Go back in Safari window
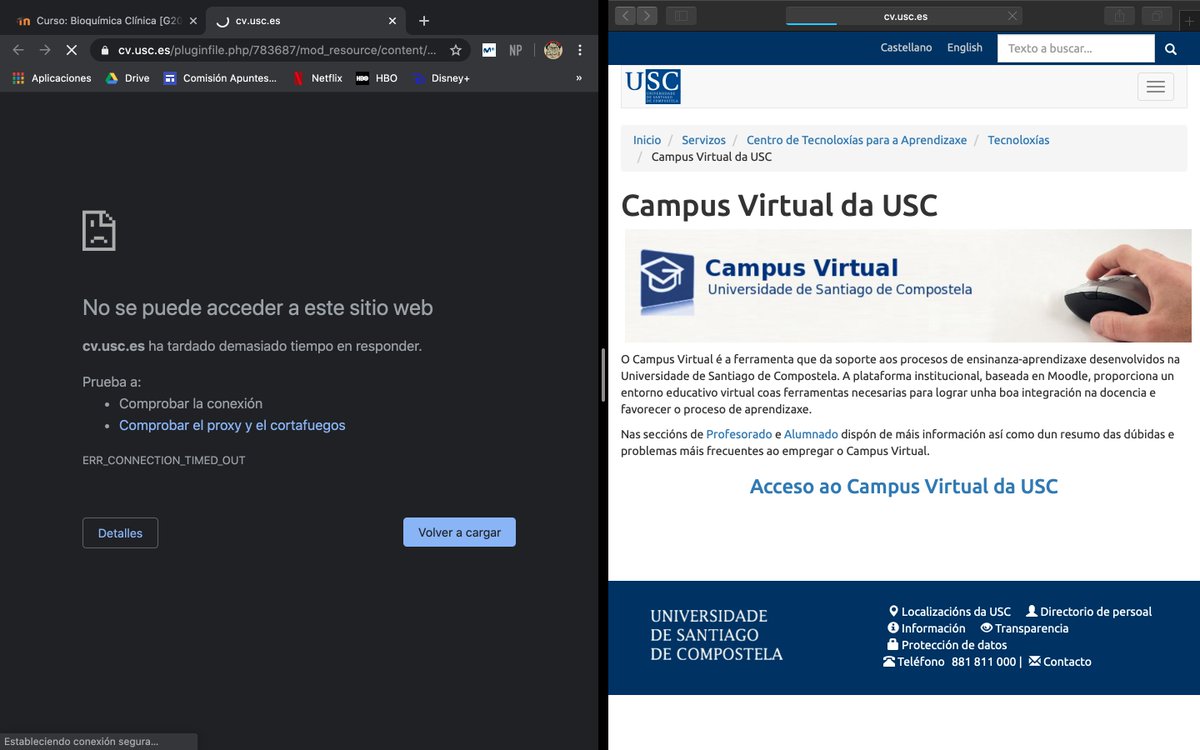This screenshot has width=1200, height=750. (x=626, y=15)
